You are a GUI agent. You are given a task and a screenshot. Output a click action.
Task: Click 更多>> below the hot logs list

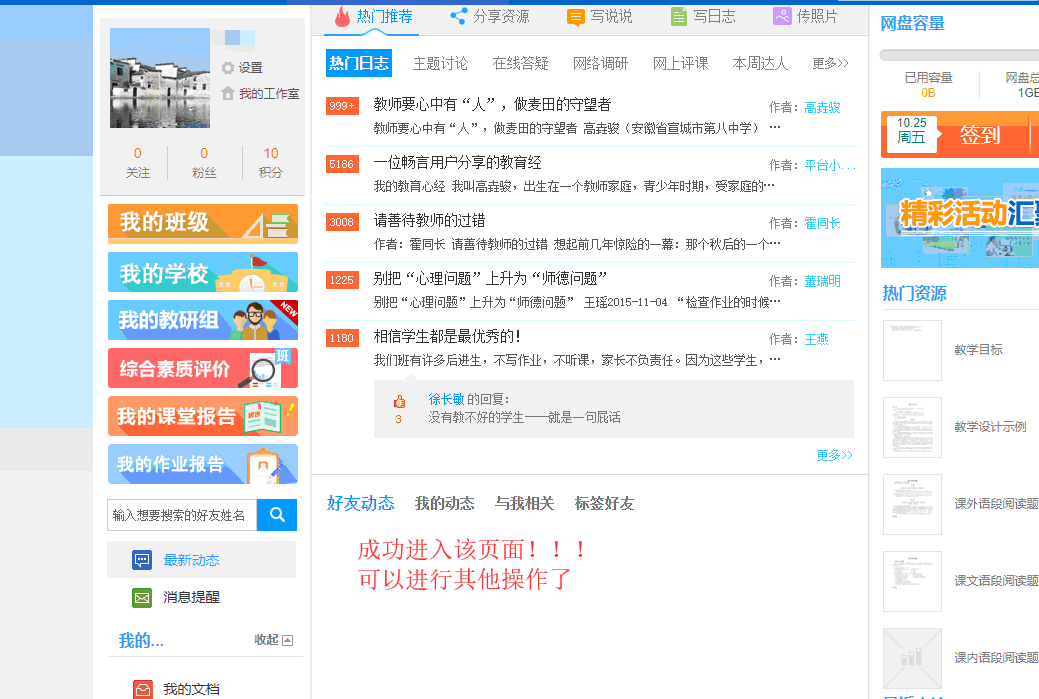coord(834,455)
